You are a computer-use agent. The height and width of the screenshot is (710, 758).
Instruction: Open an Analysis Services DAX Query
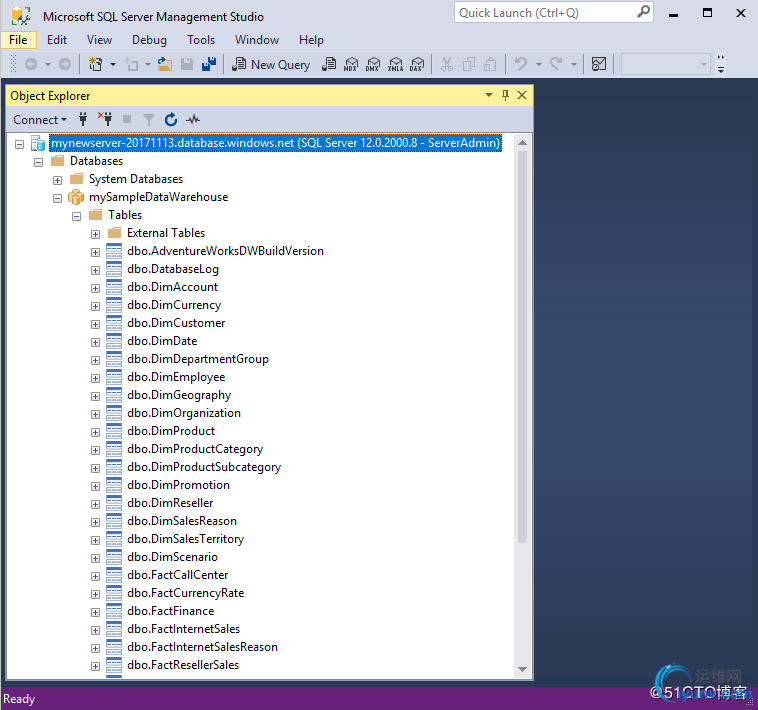coord(417,64)
